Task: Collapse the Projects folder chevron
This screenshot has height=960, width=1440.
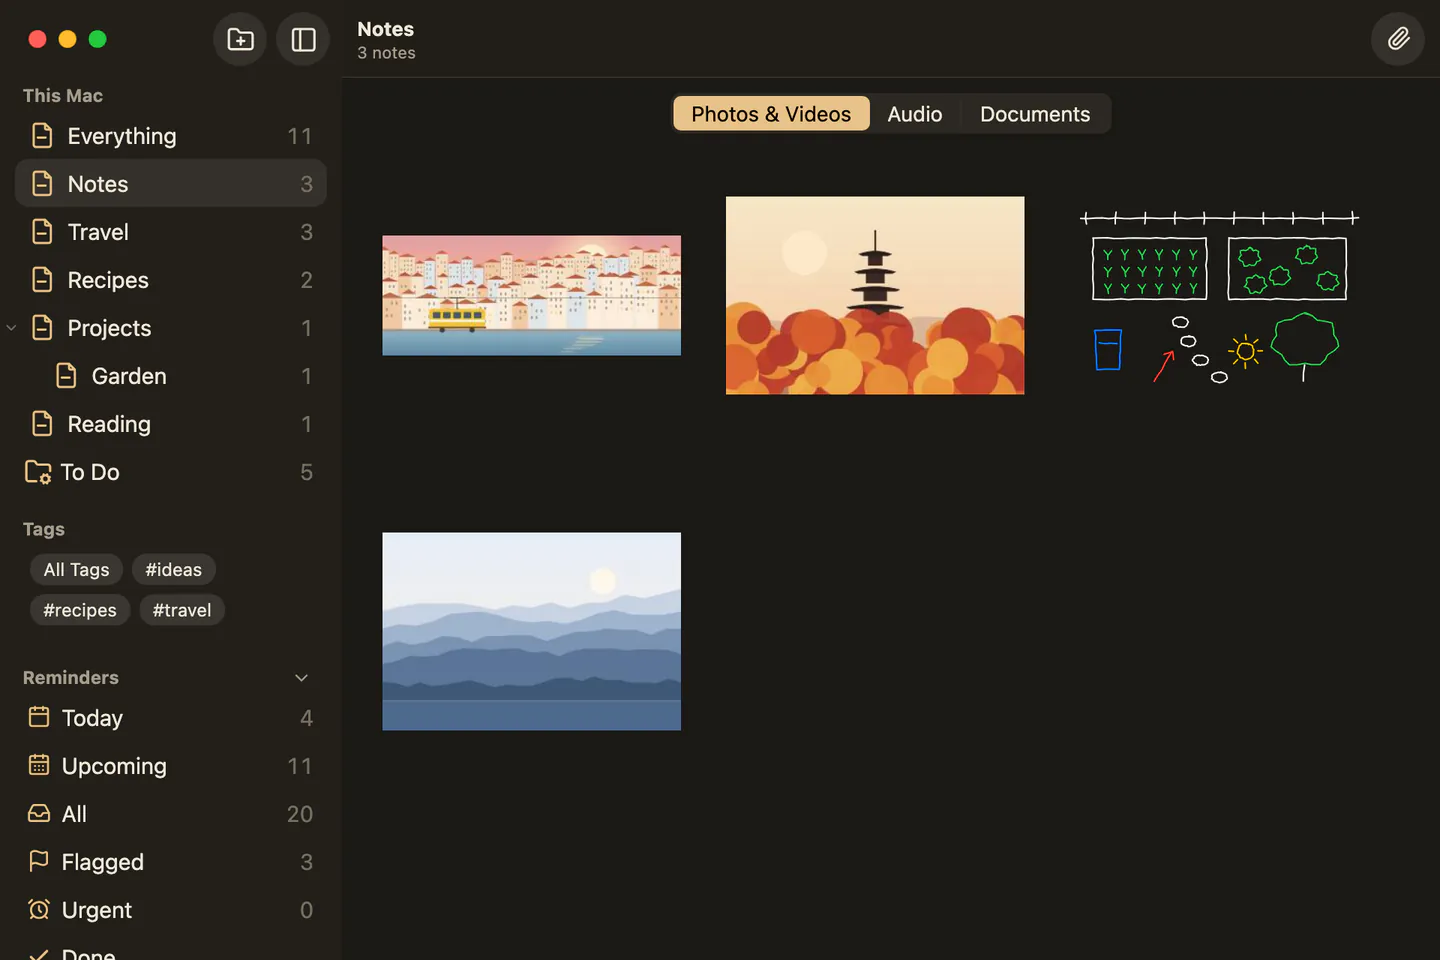Action: click(12, 328)
